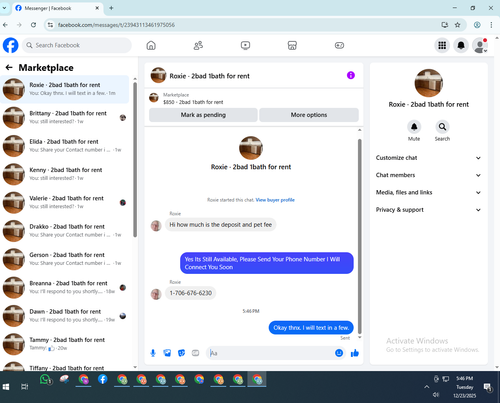This screenshot has height=403, width=500.
Task: Open the Elida conversation
Action: pyautogui.click(x=65, y=146)
